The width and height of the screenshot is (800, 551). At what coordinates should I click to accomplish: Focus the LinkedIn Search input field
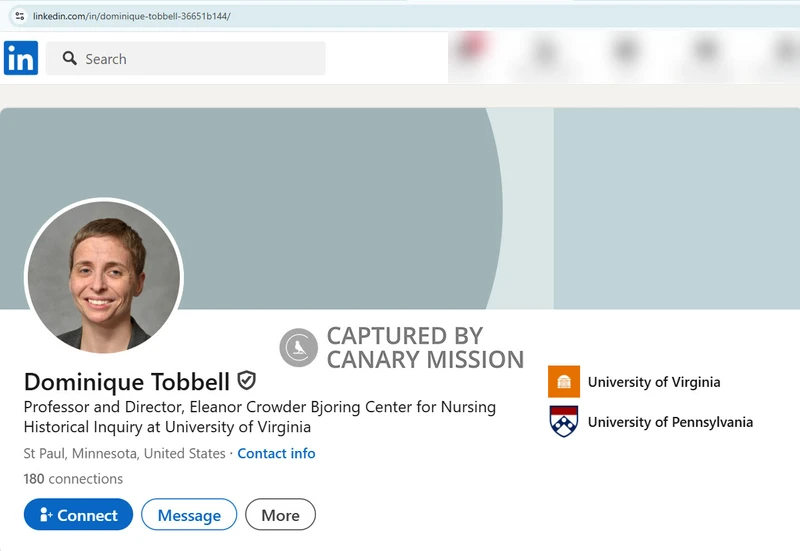[200, 59]
